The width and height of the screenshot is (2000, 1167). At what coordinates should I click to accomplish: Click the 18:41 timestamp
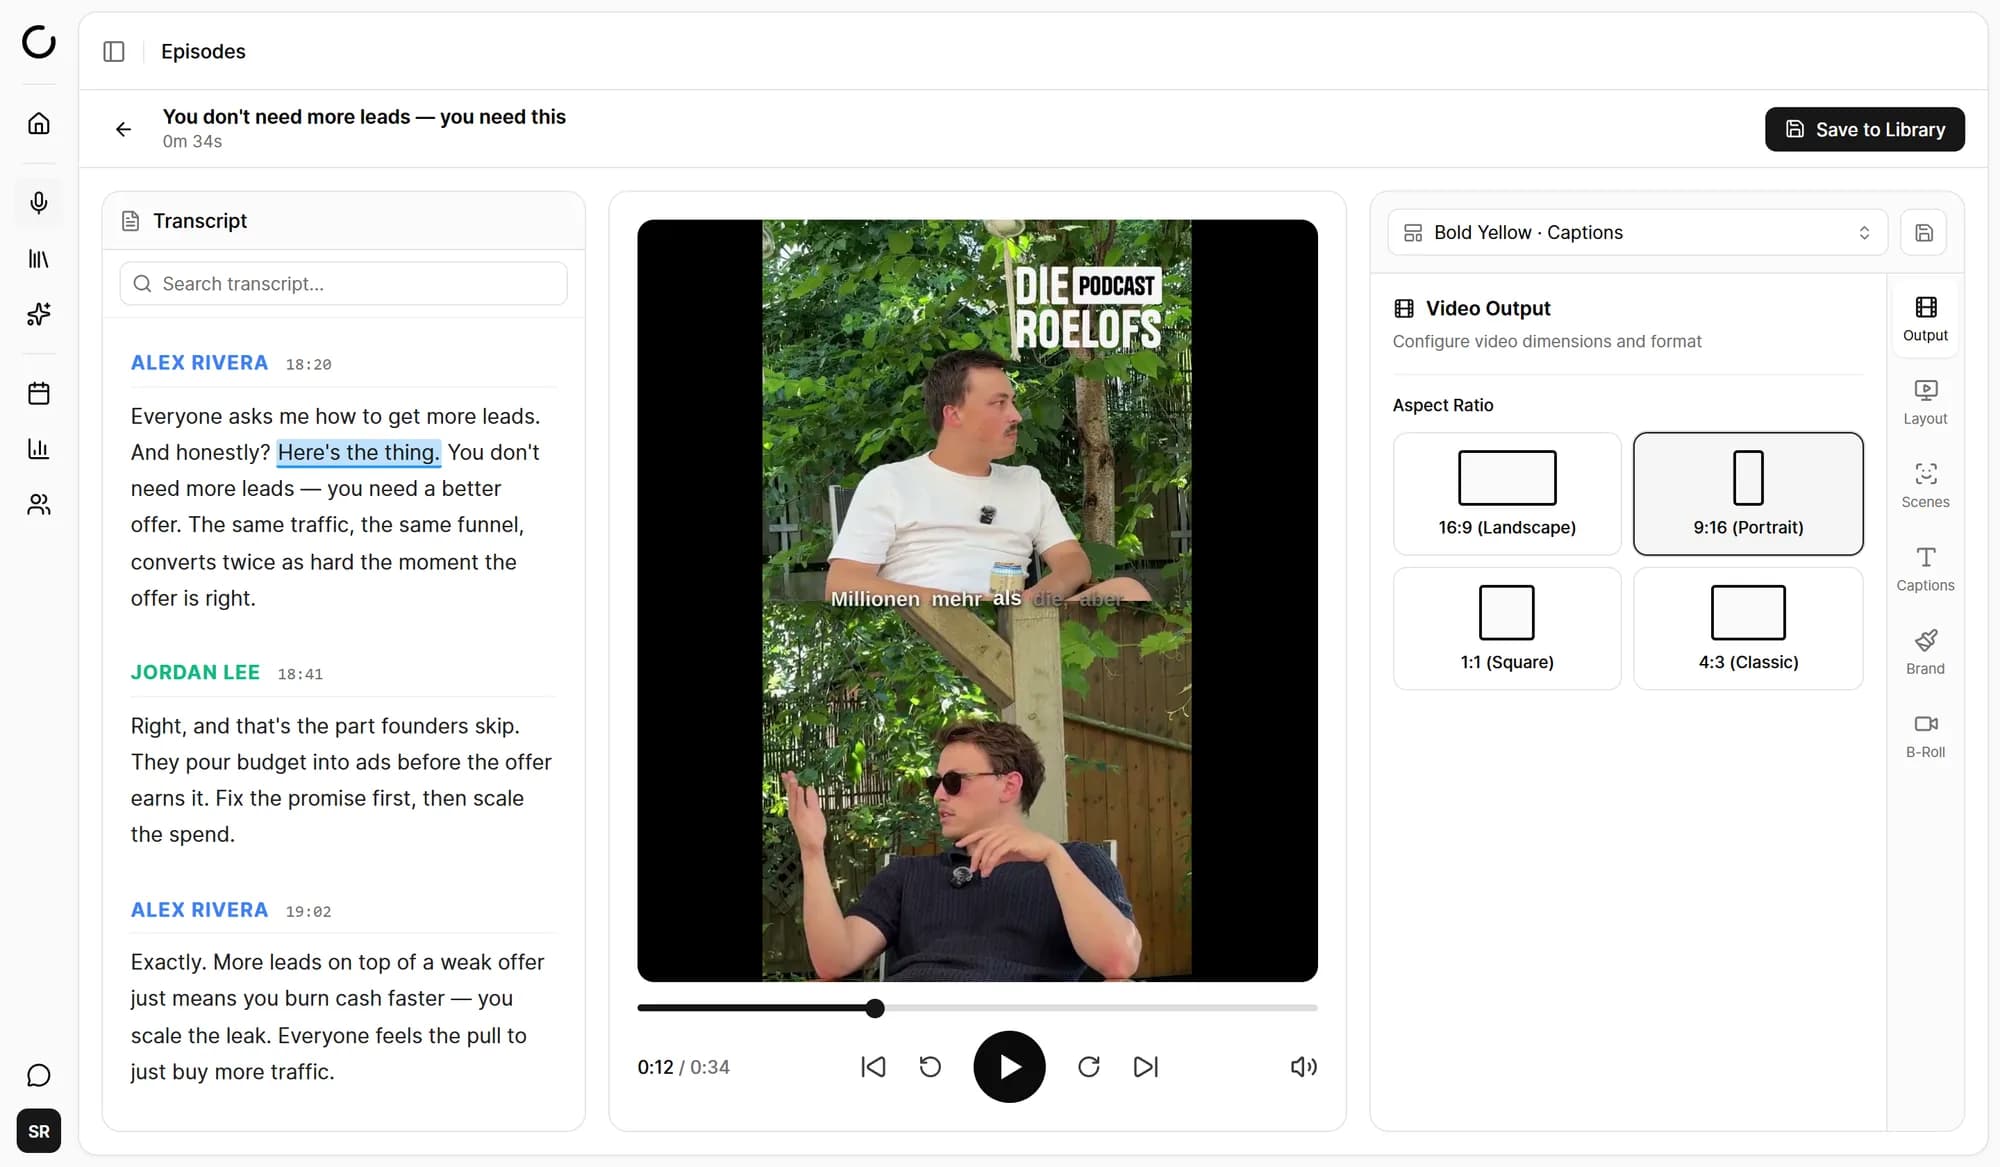click(300, 674)
